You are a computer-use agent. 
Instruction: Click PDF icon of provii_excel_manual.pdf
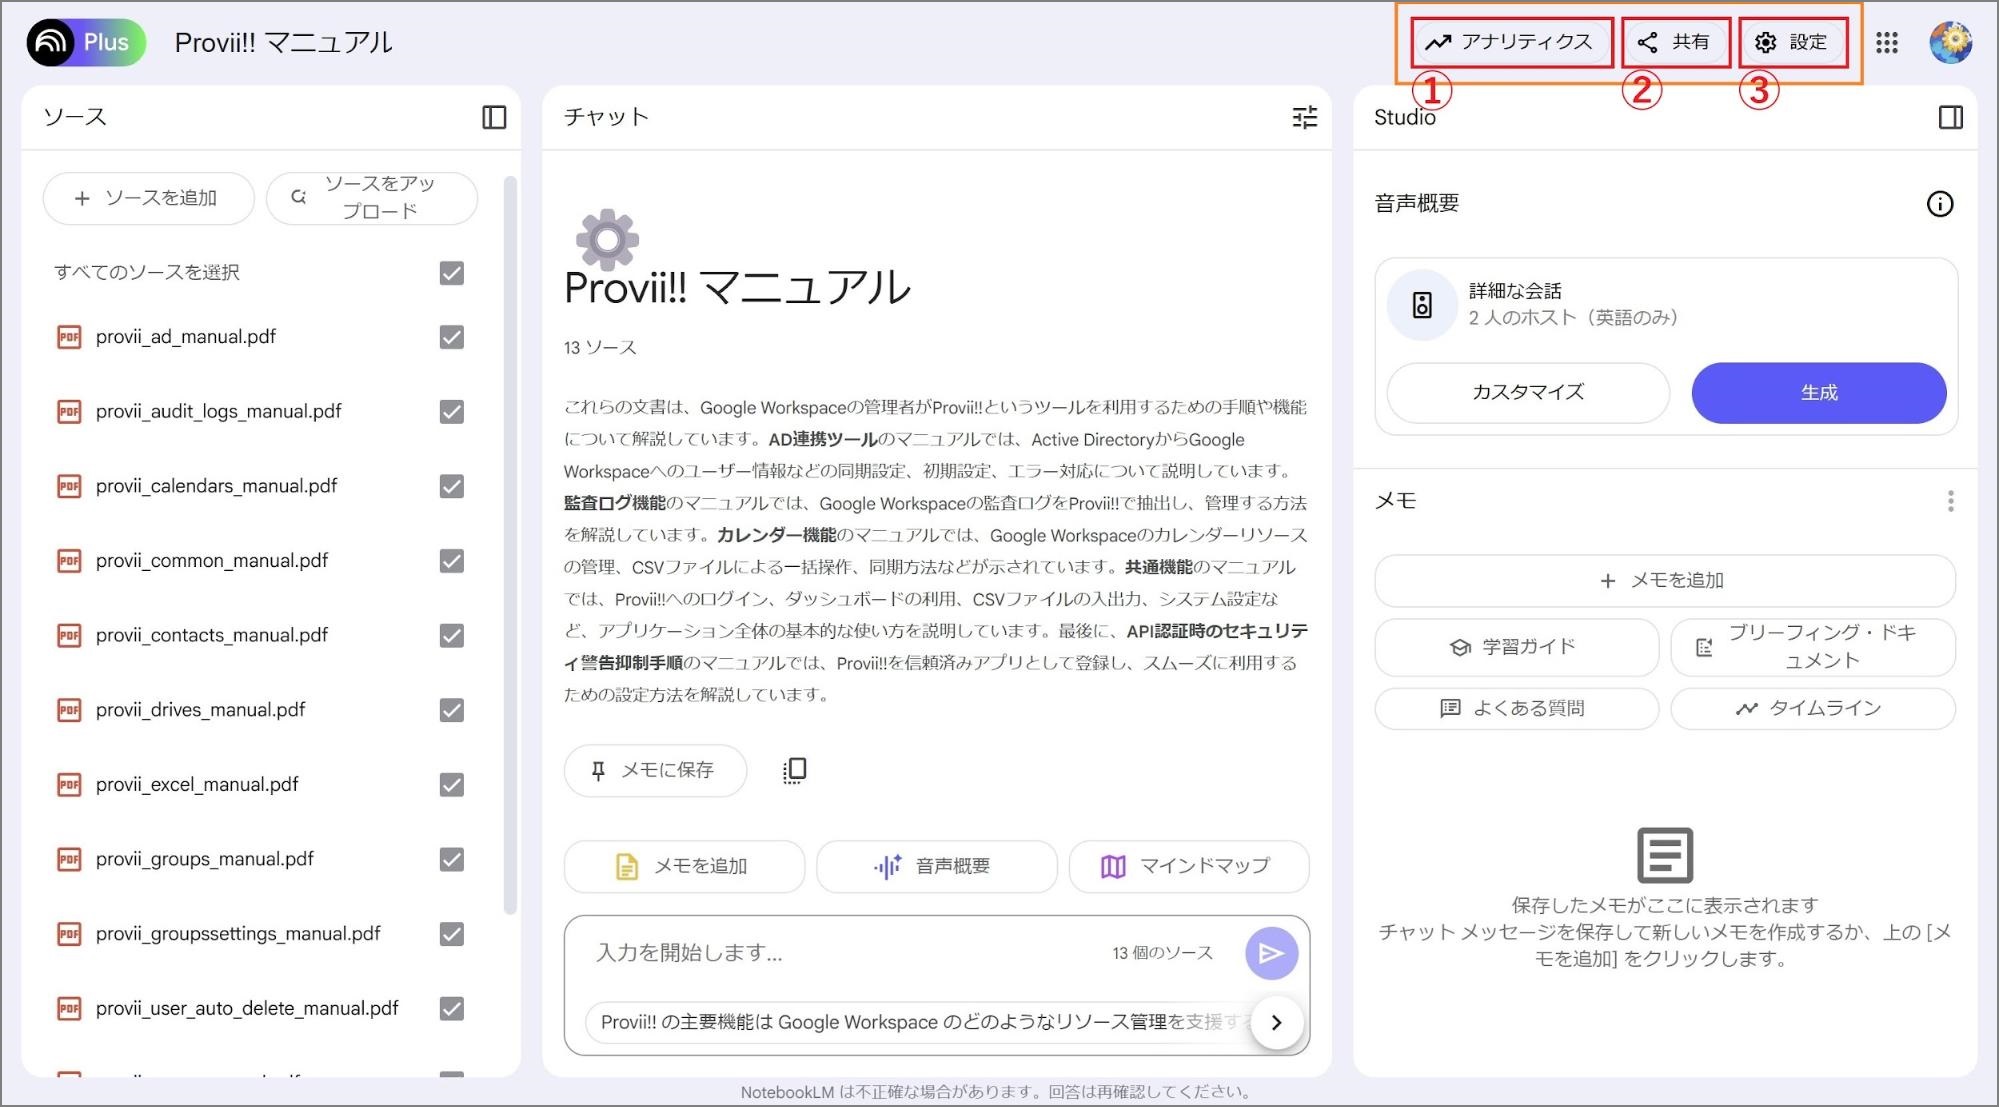coord(69,785)
